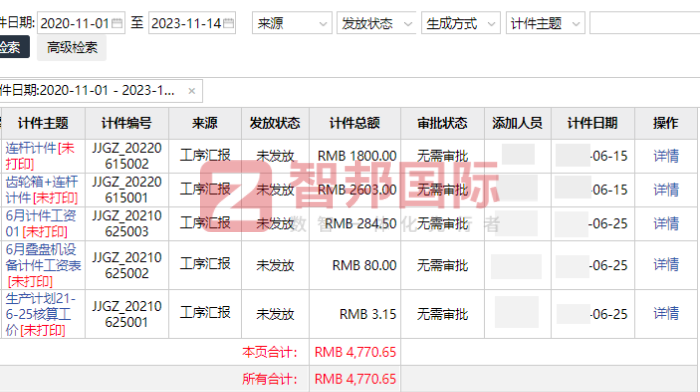View 详情 for RMB 80.00 row
The height and width of the screenshot is (392, 700).
click(666, 265)
